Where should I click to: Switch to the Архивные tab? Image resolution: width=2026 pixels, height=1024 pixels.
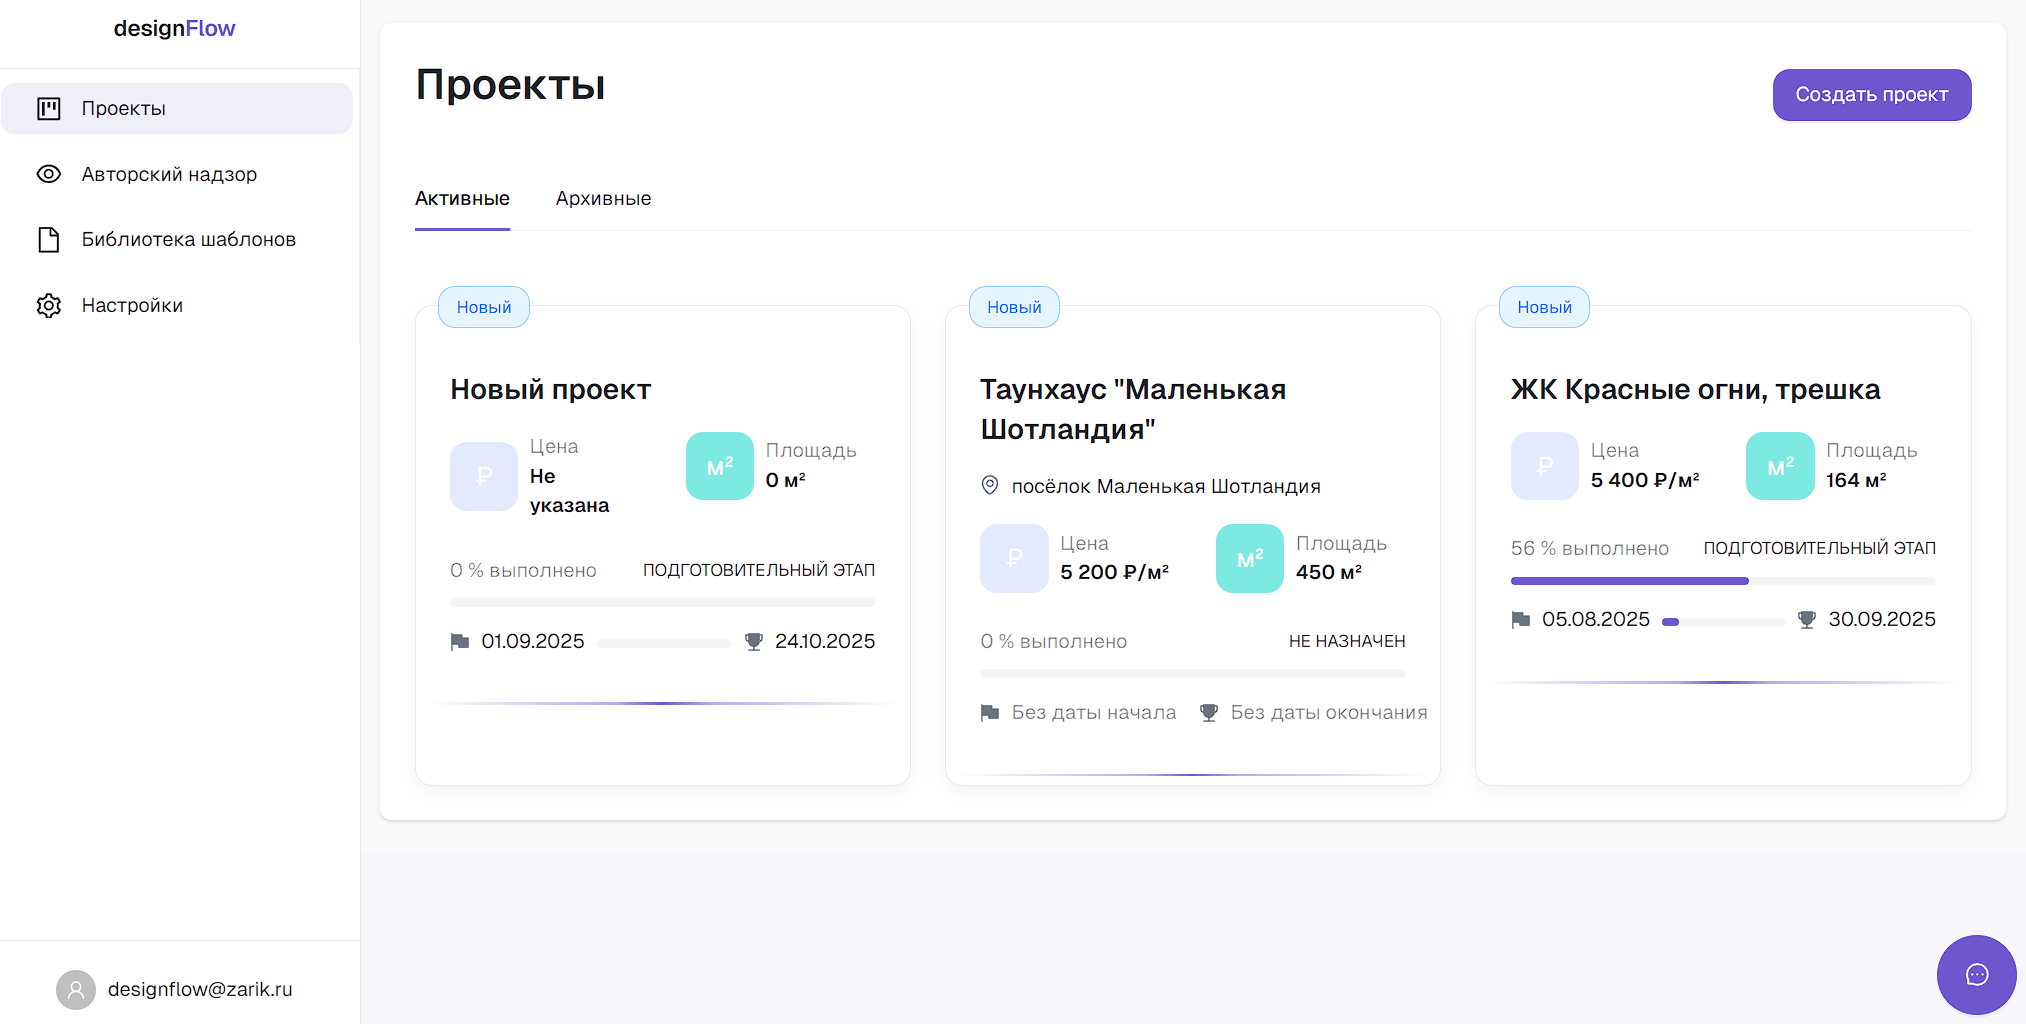pyautogui.click(x=603, y=199)
